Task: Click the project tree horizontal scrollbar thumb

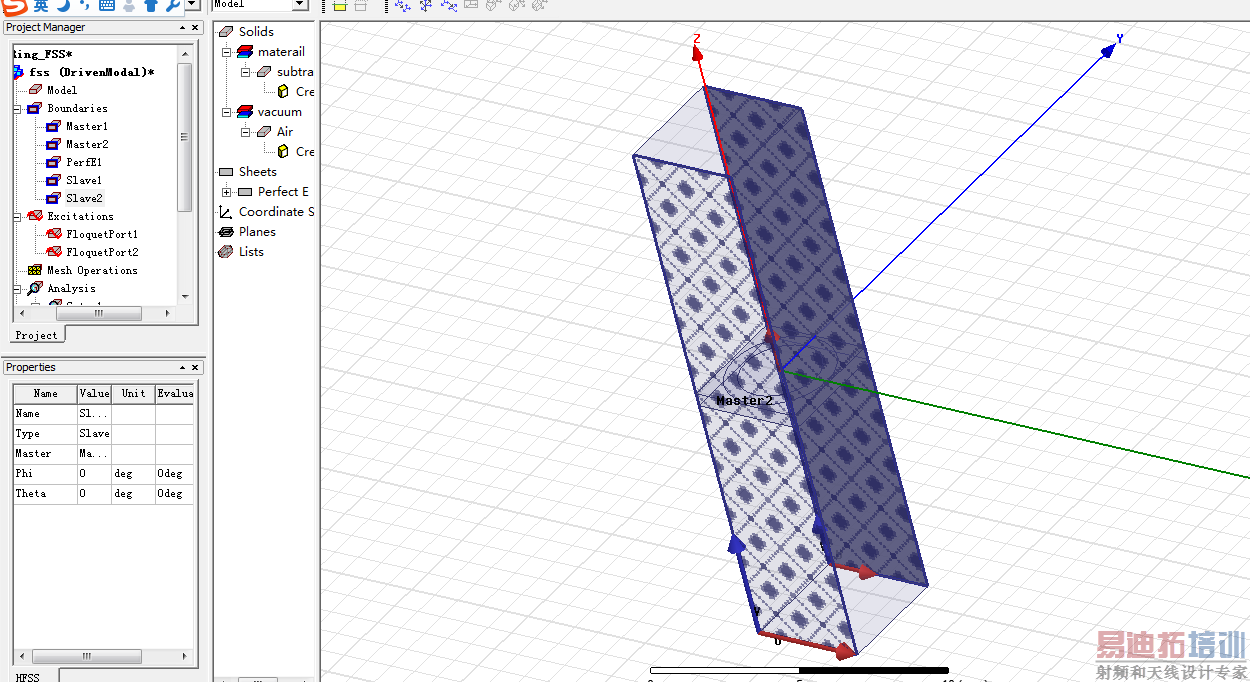Action: click(99, 313)
